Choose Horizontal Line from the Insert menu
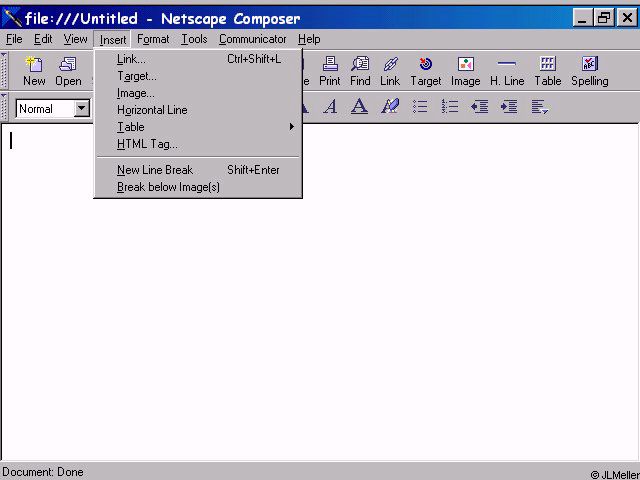This screenshot has width=640, height=480. 198,110
